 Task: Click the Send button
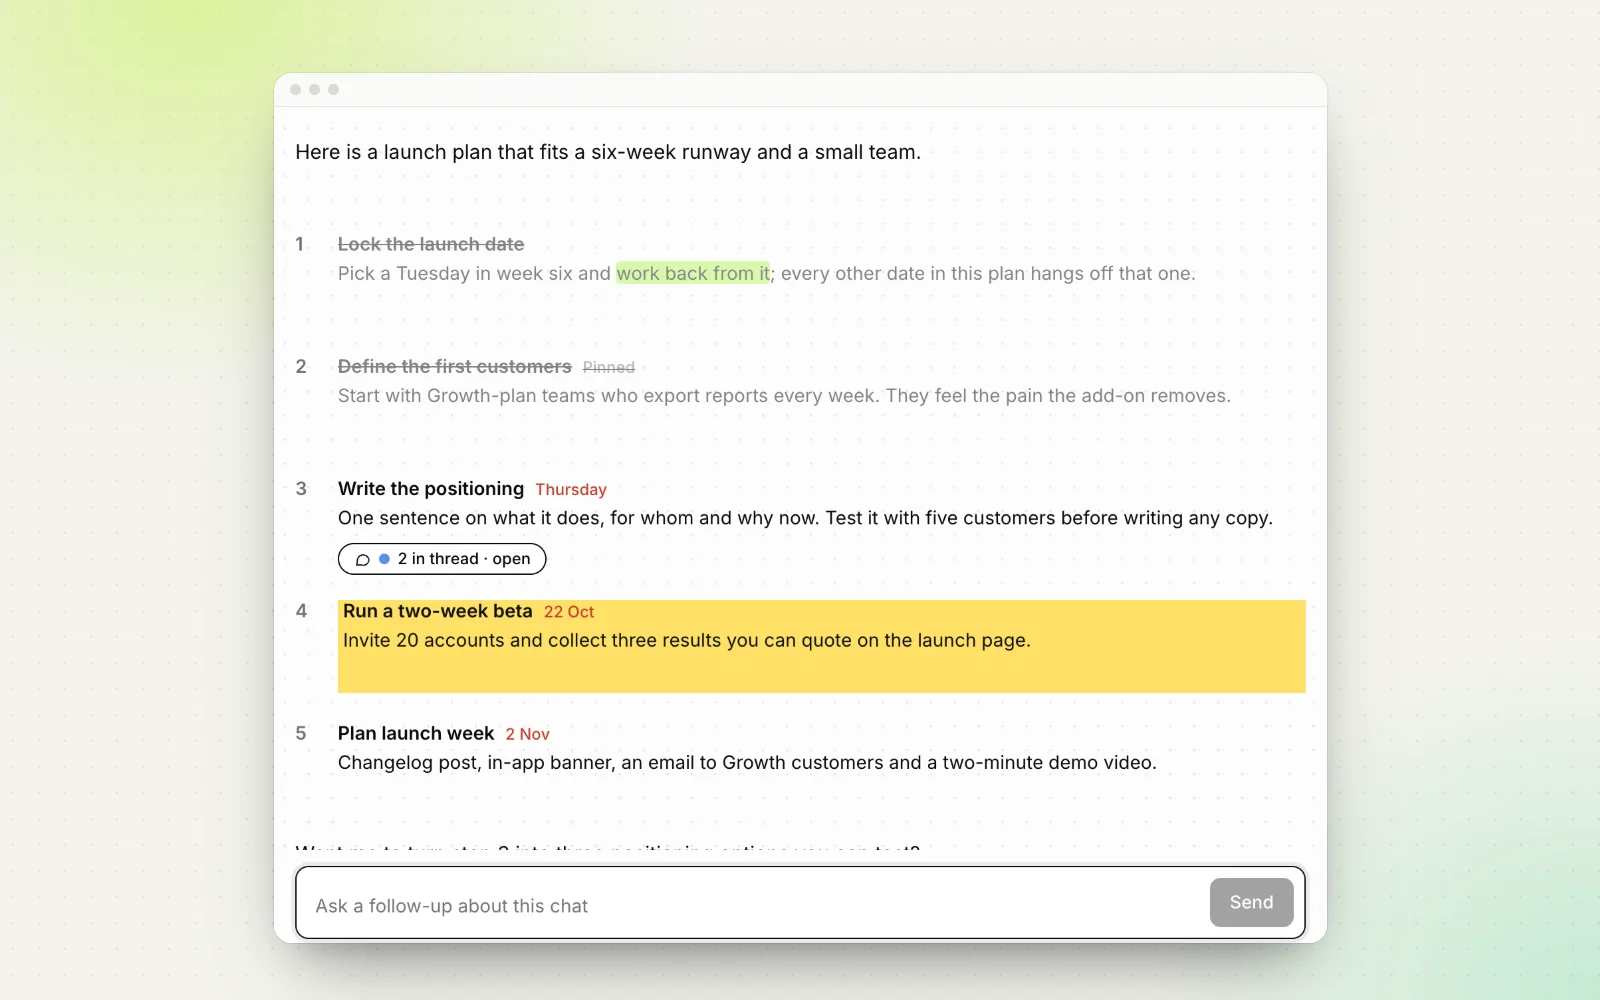click(x=1251, y=902)
